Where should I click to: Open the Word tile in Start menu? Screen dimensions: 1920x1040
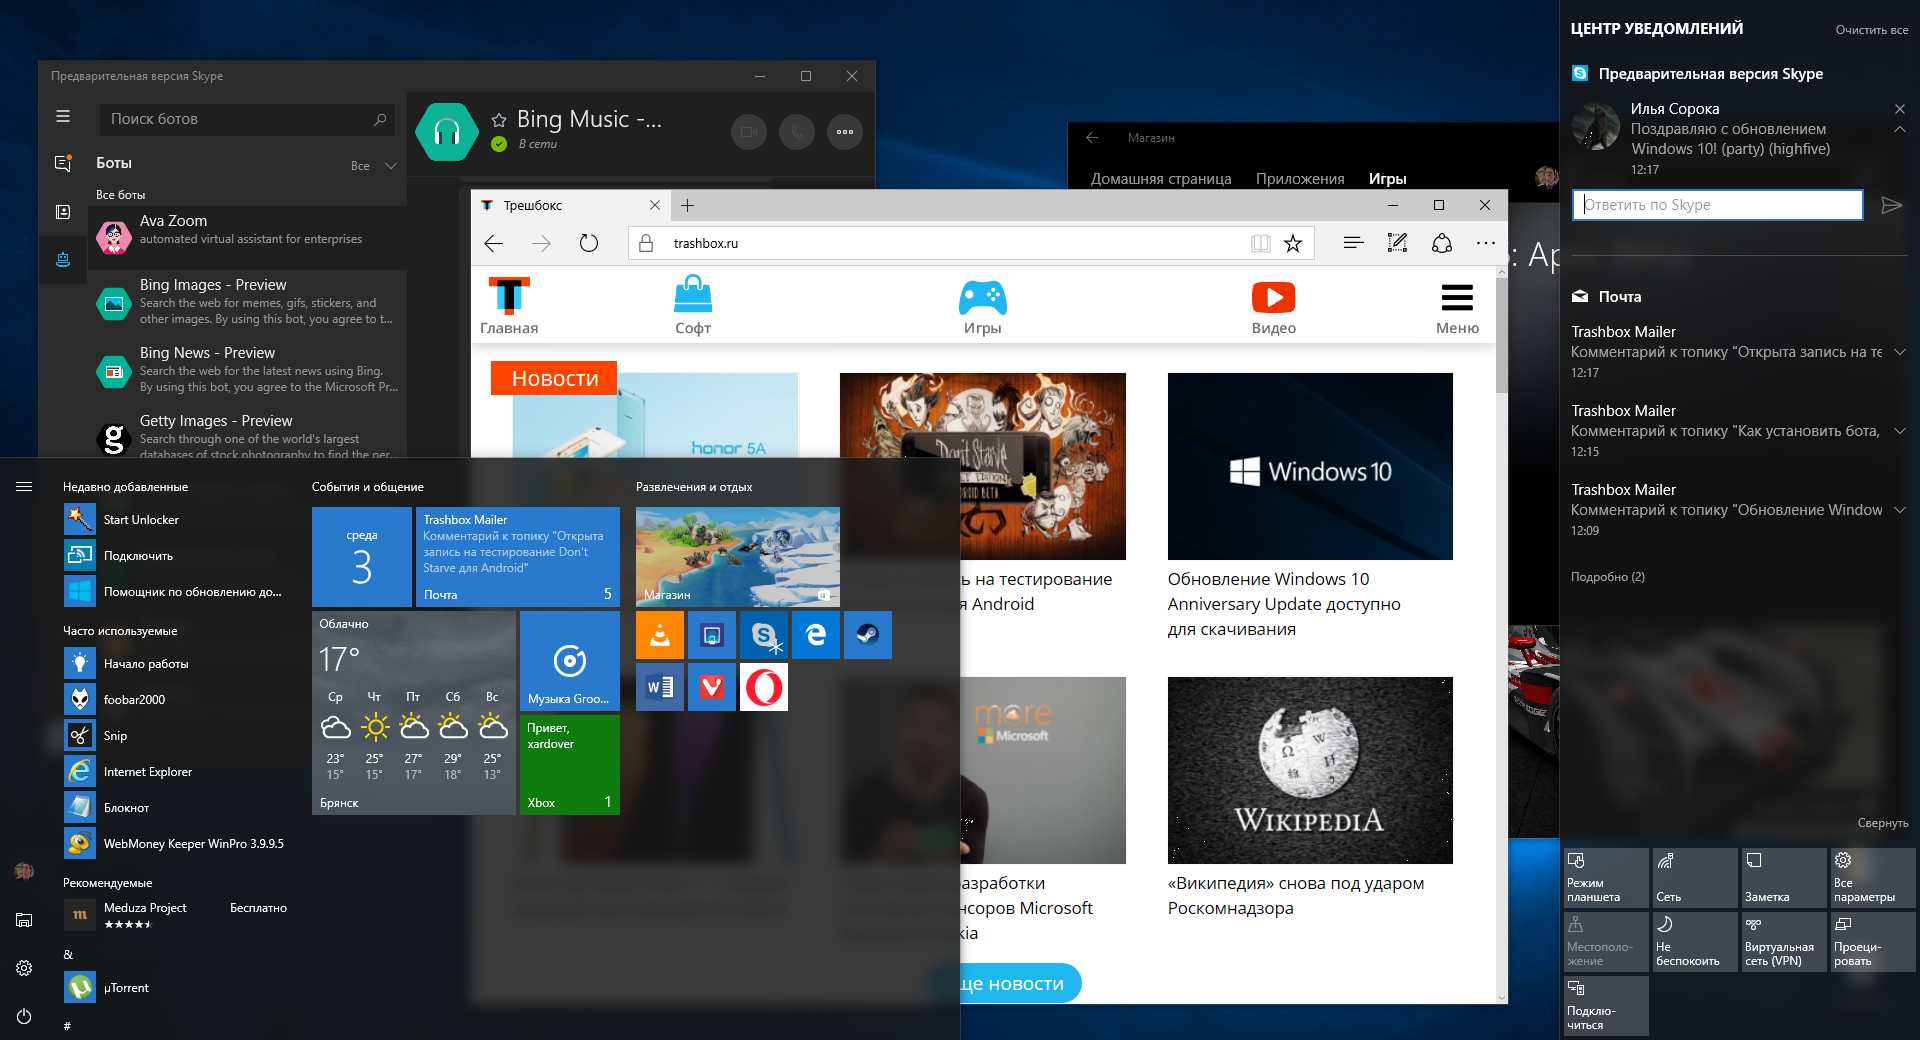pos(660,687)
